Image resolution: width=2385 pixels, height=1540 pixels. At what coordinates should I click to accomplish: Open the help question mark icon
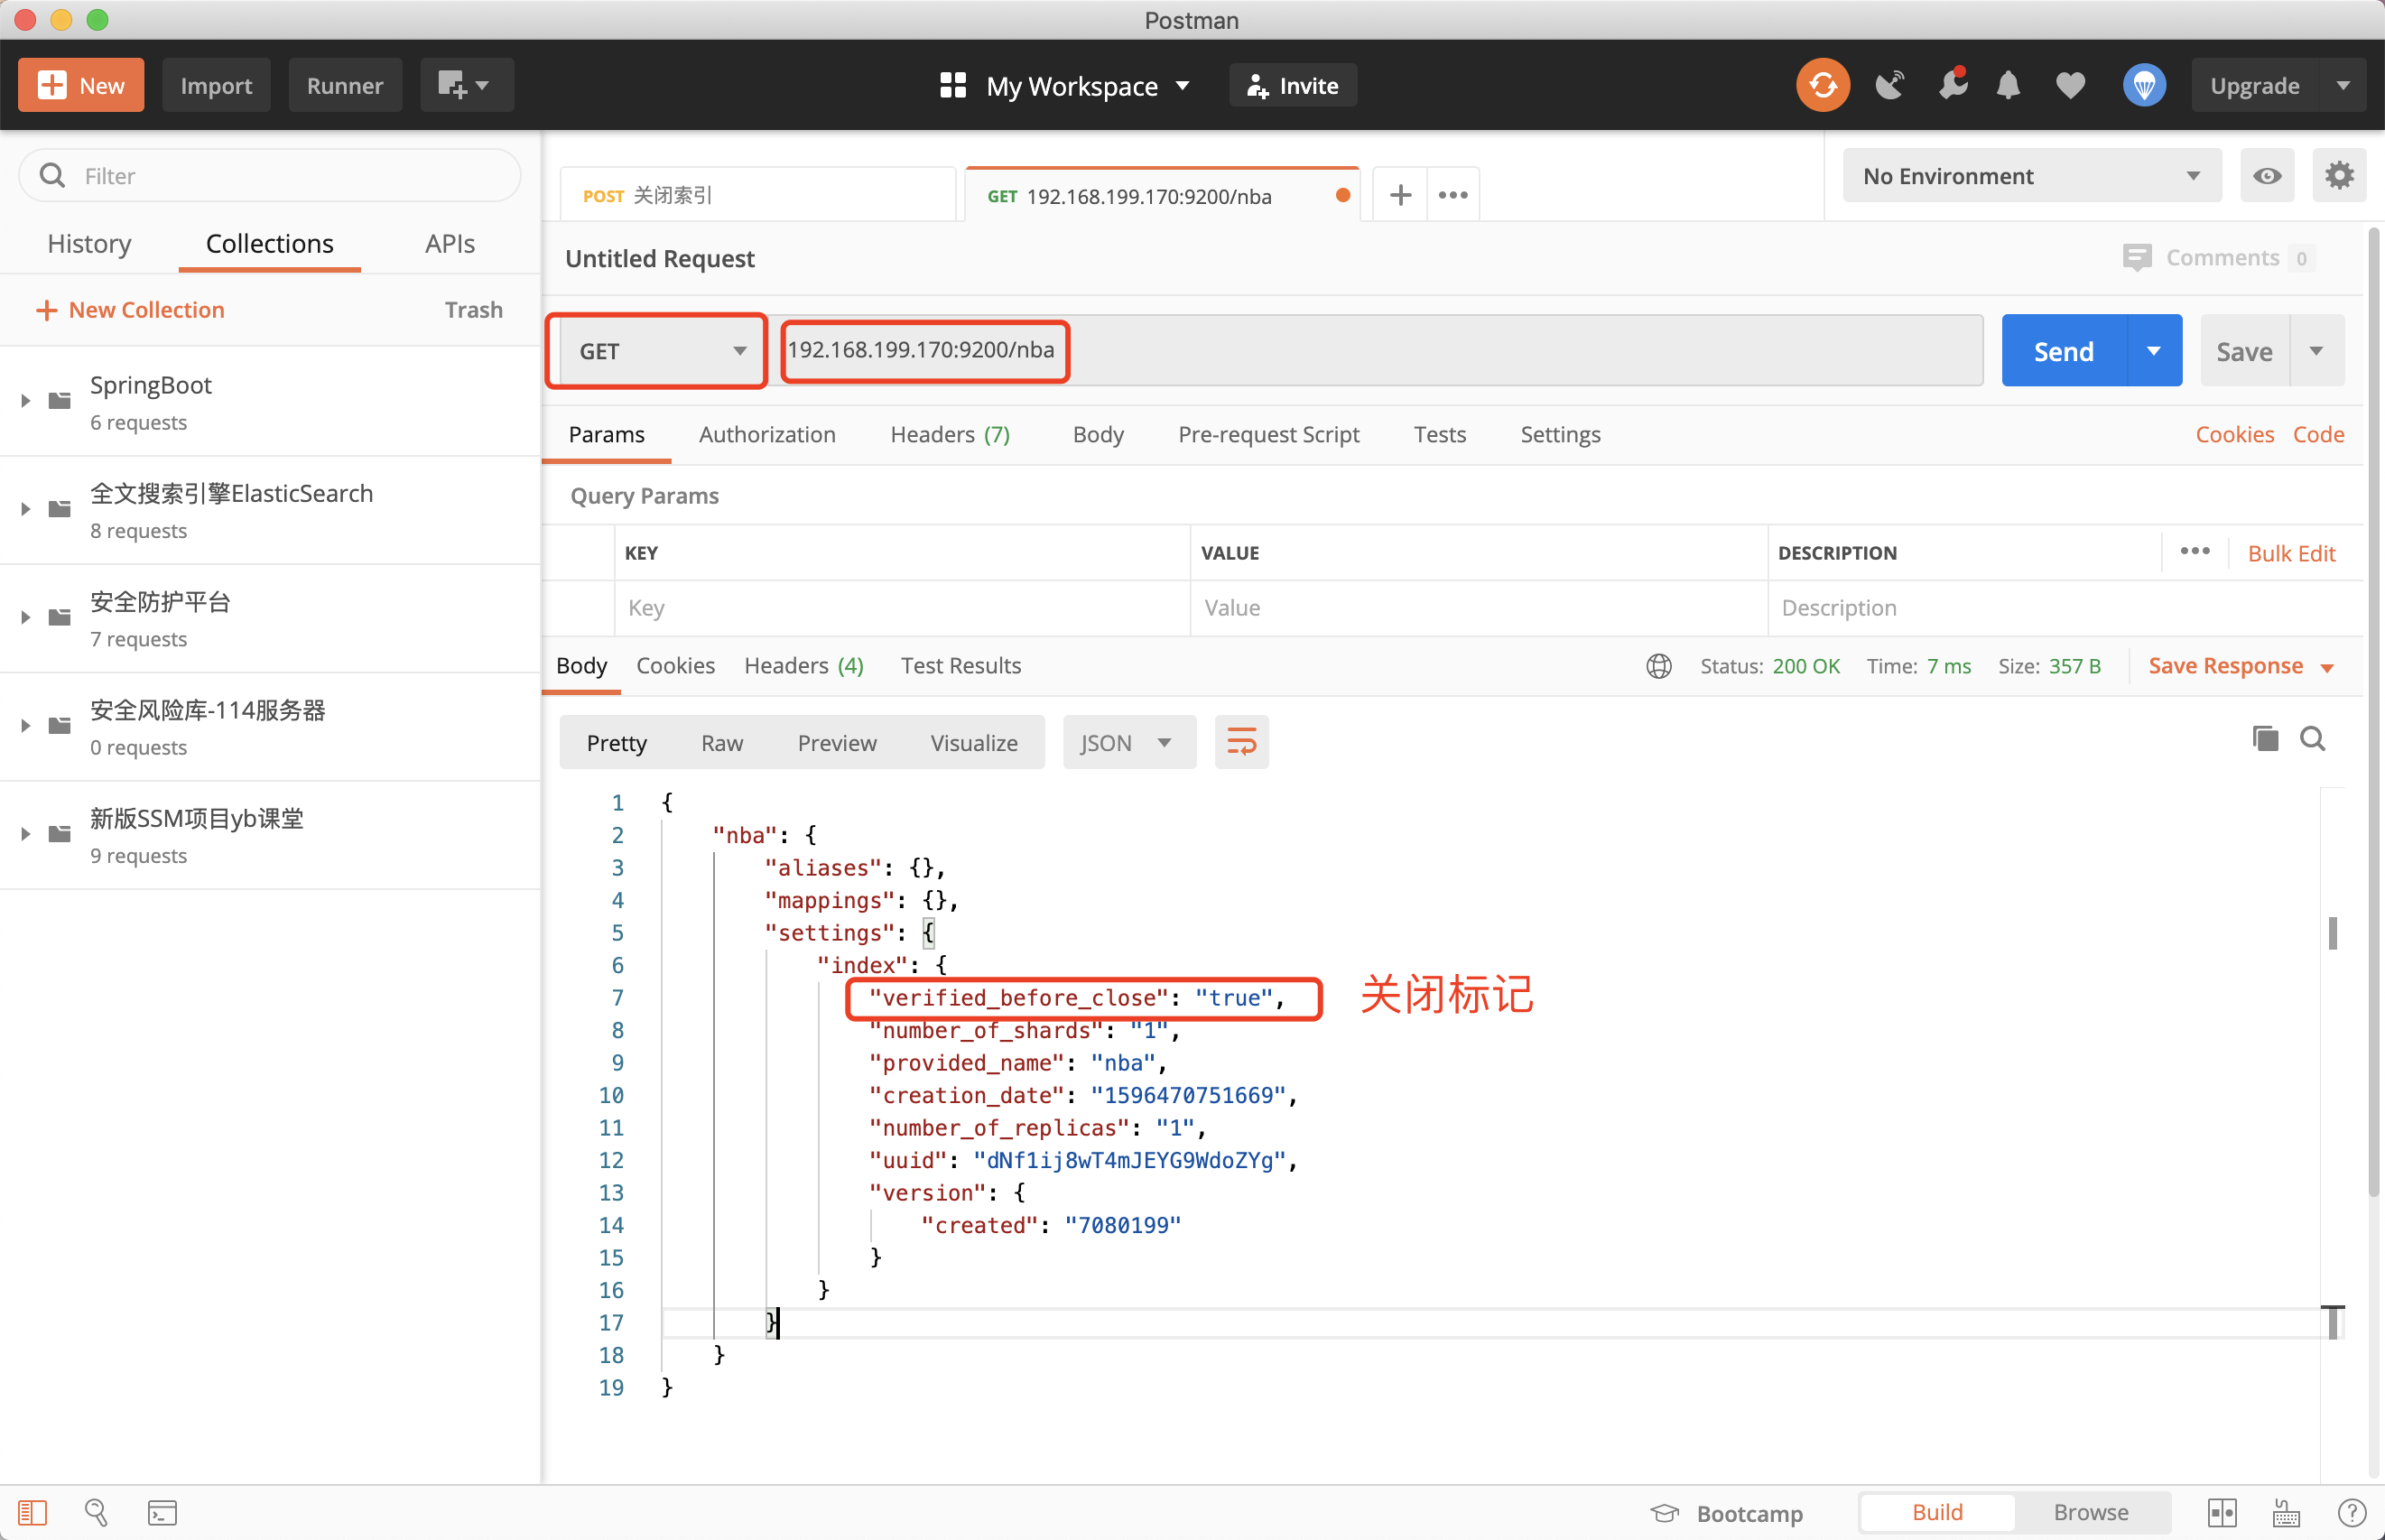click(2352, 1512)
